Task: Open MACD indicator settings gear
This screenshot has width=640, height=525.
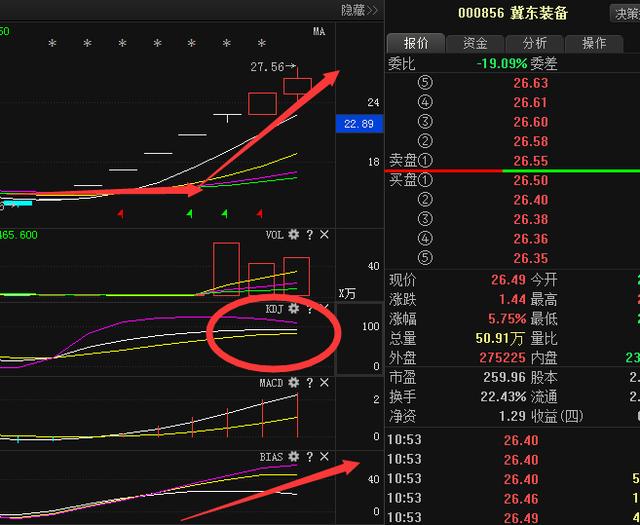Action: [x=293, y=383]
